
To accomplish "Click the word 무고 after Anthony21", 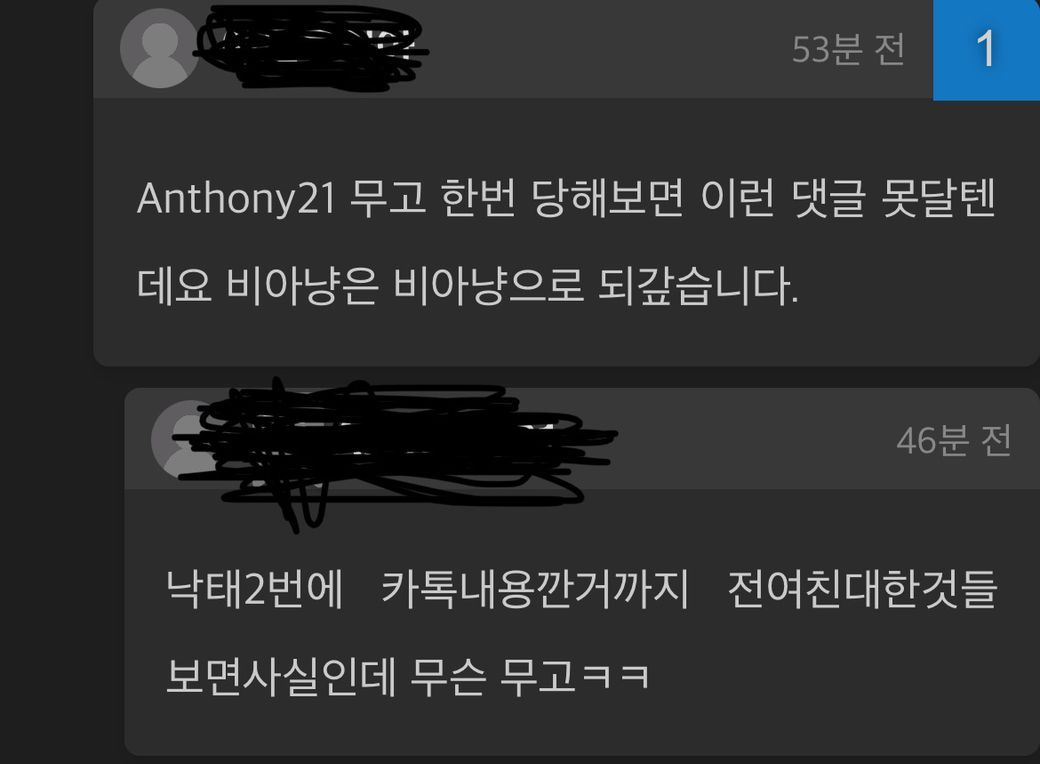I will tap(388, 198).
